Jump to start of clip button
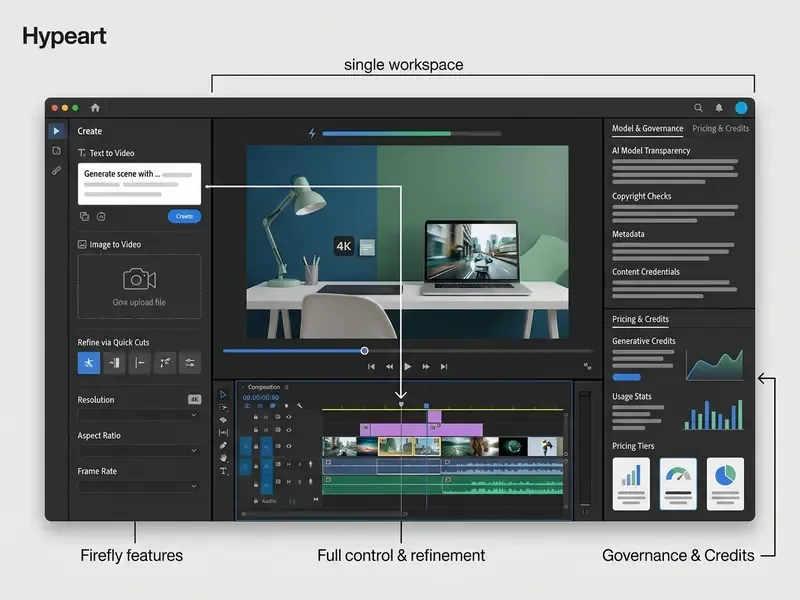The width and height of the screenshot is (800, 600). (371, 366)
